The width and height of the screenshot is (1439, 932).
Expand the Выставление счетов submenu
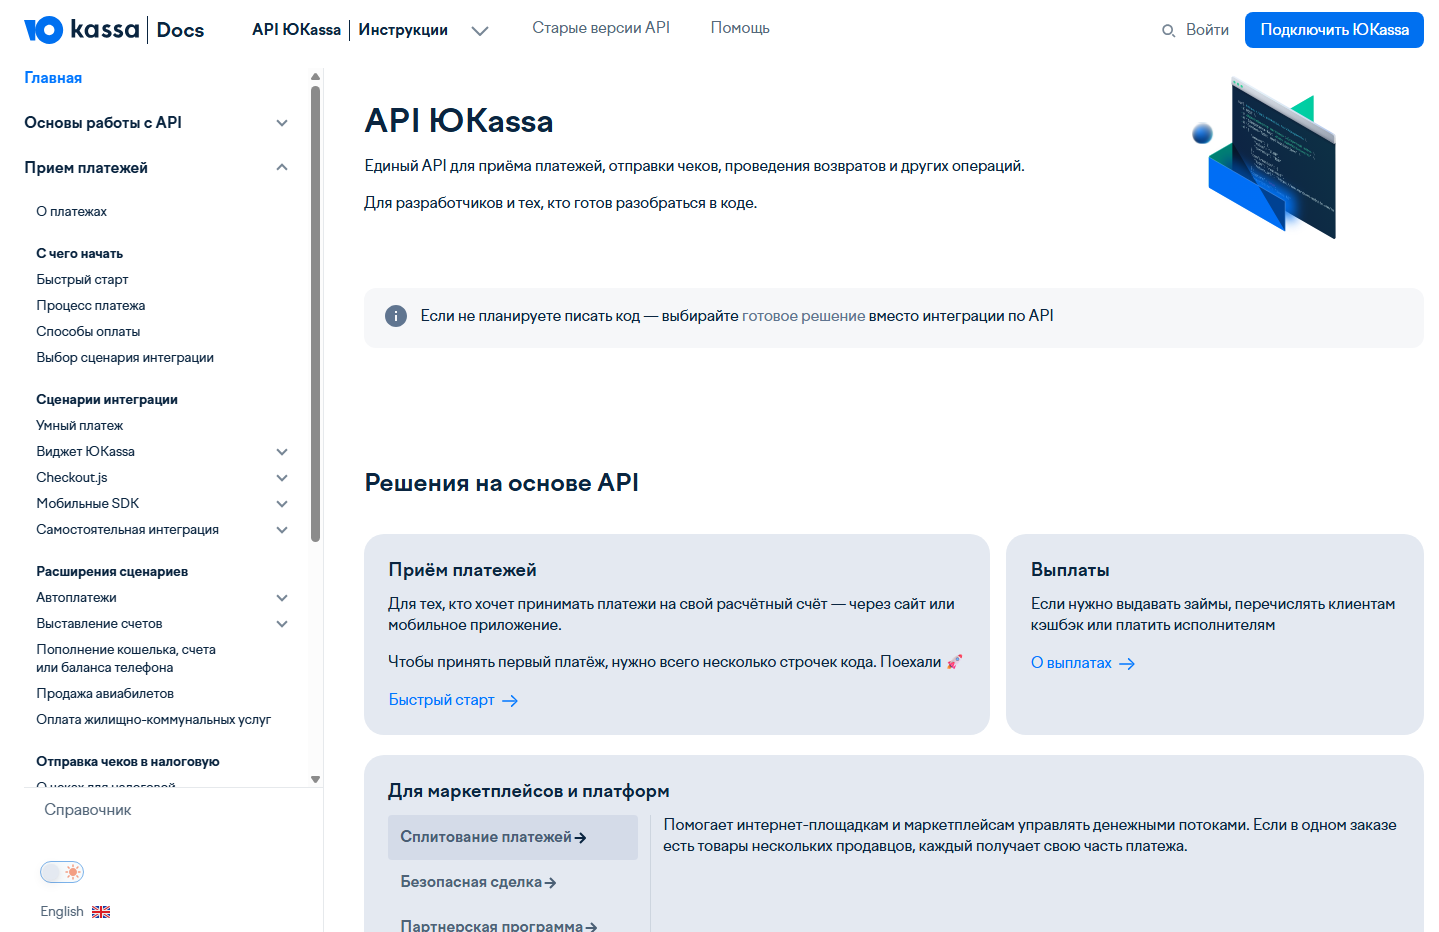(x=282, y=624)
